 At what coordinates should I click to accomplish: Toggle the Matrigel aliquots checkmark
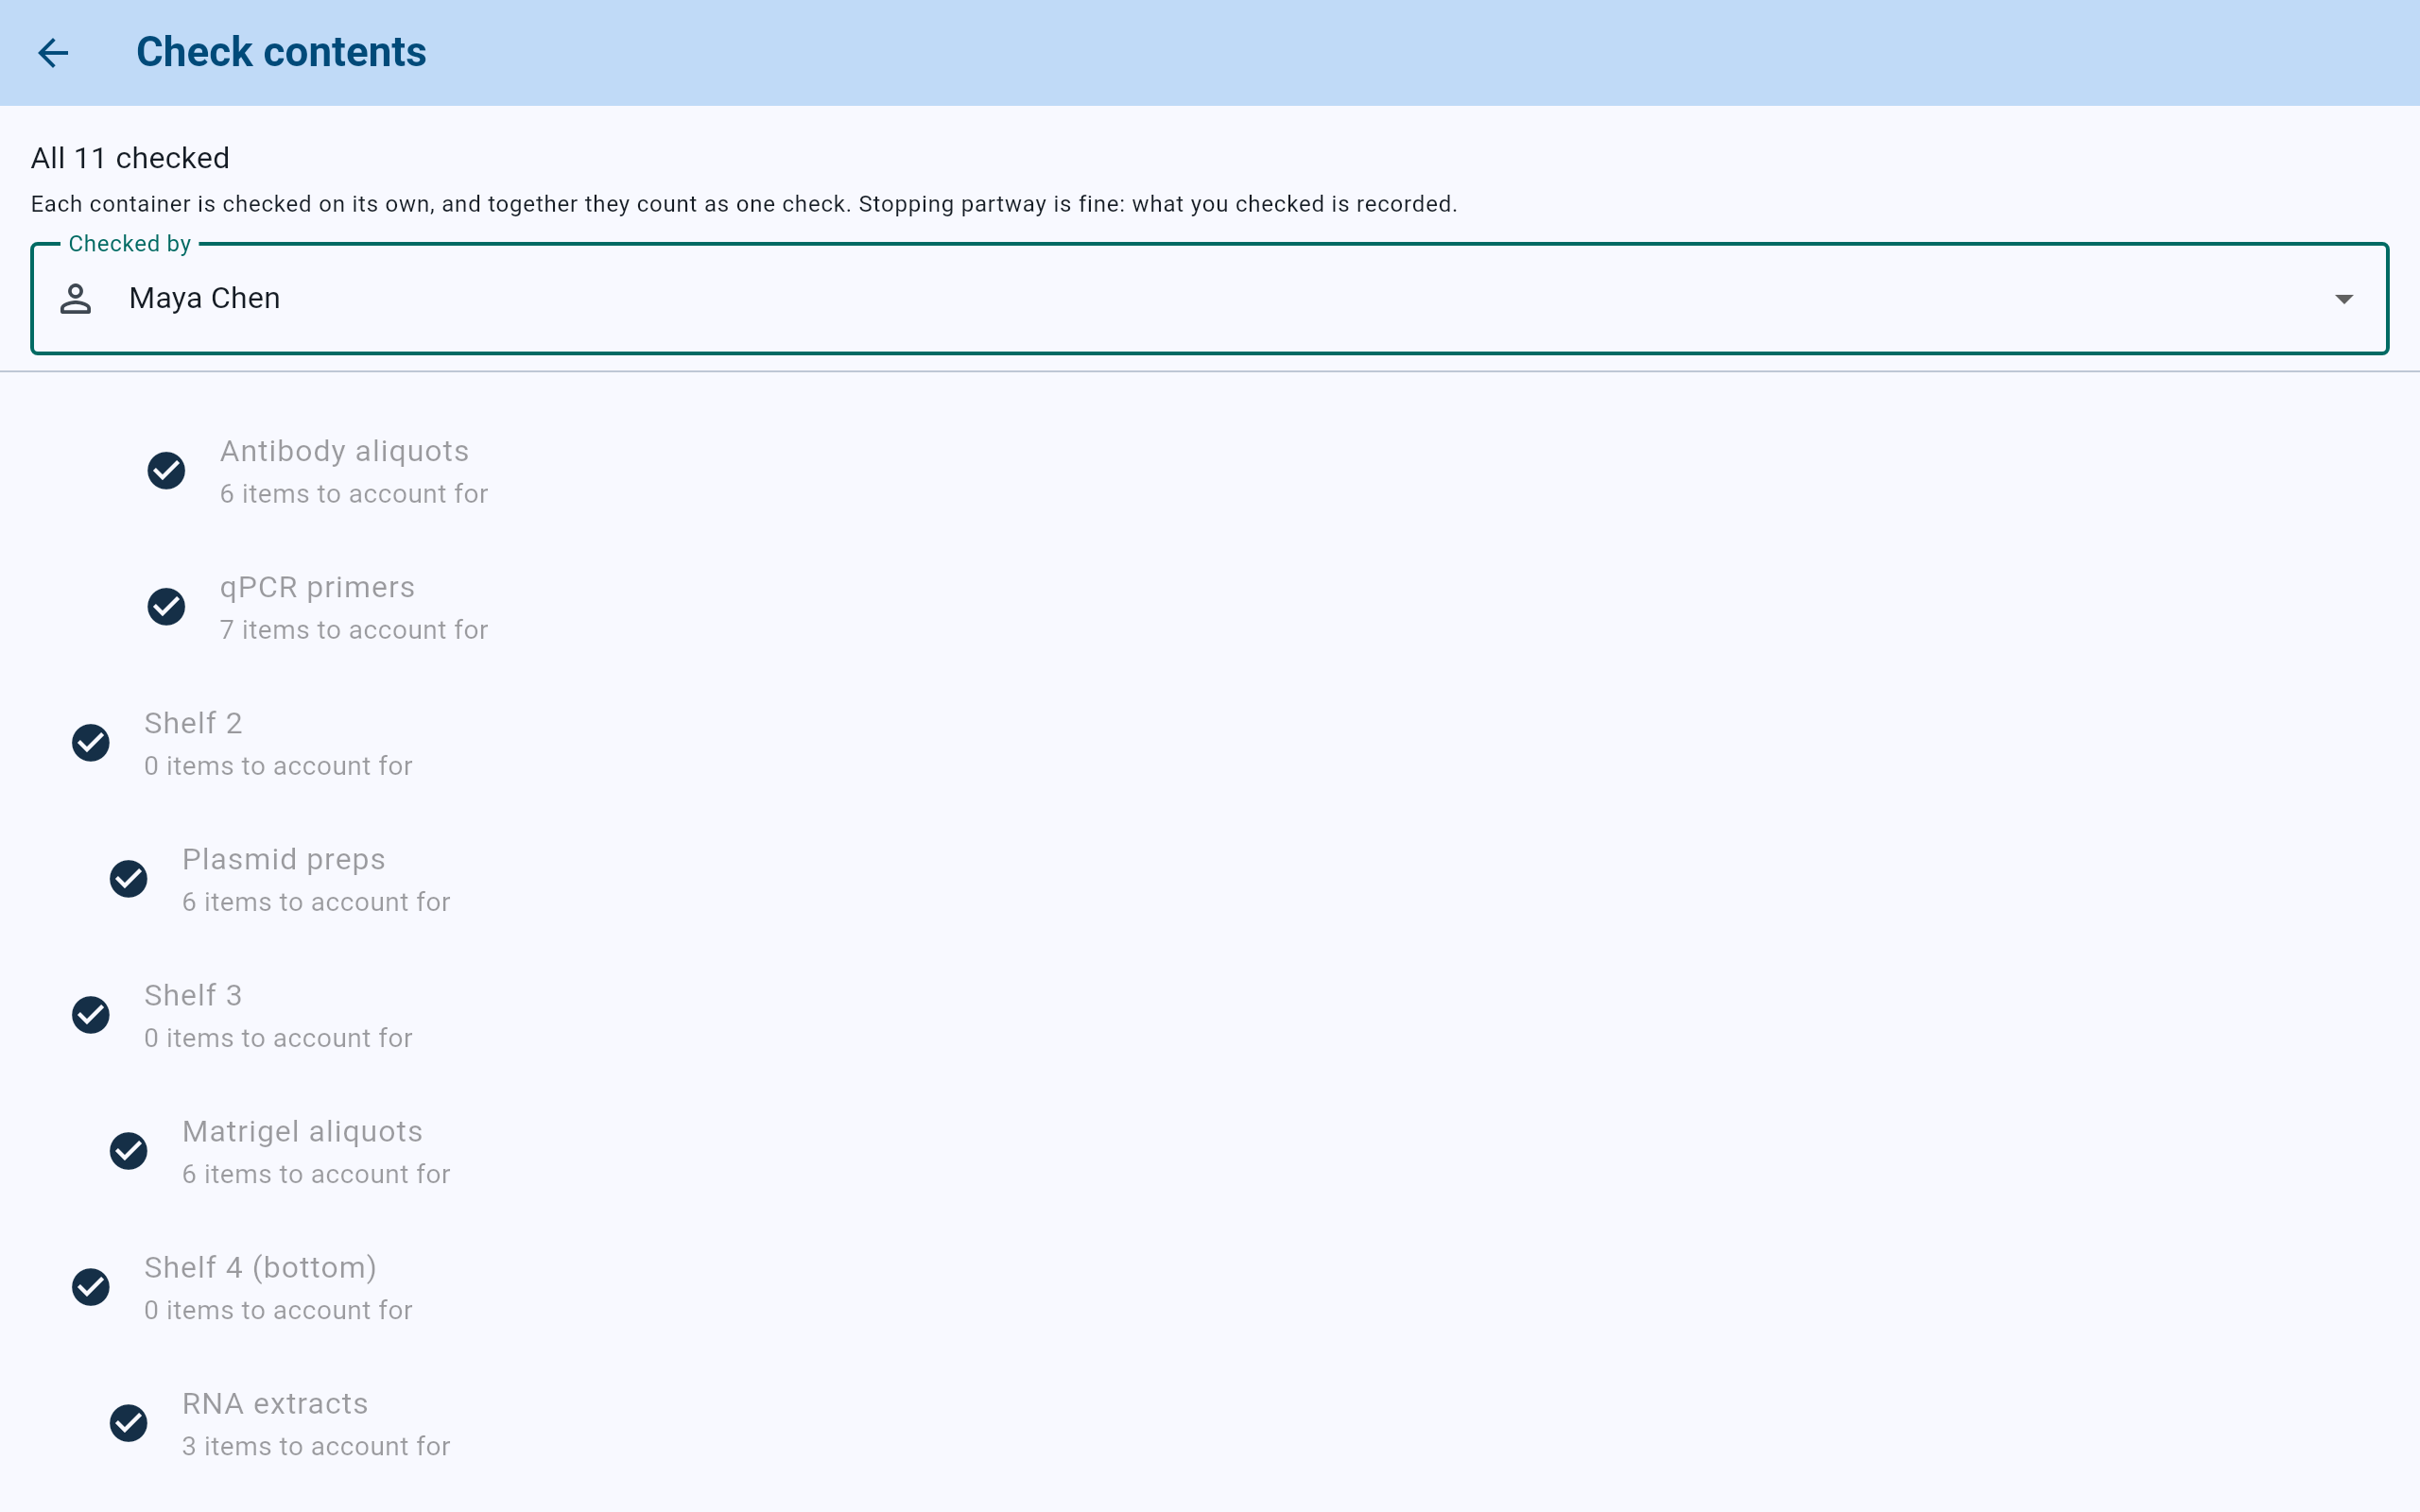point(128,1150)
